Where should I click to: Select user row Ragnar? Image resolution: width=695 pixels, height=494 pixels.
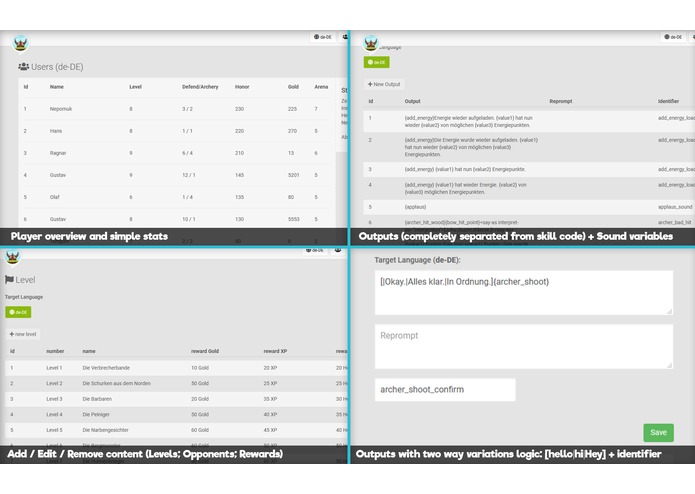point(176,153)
